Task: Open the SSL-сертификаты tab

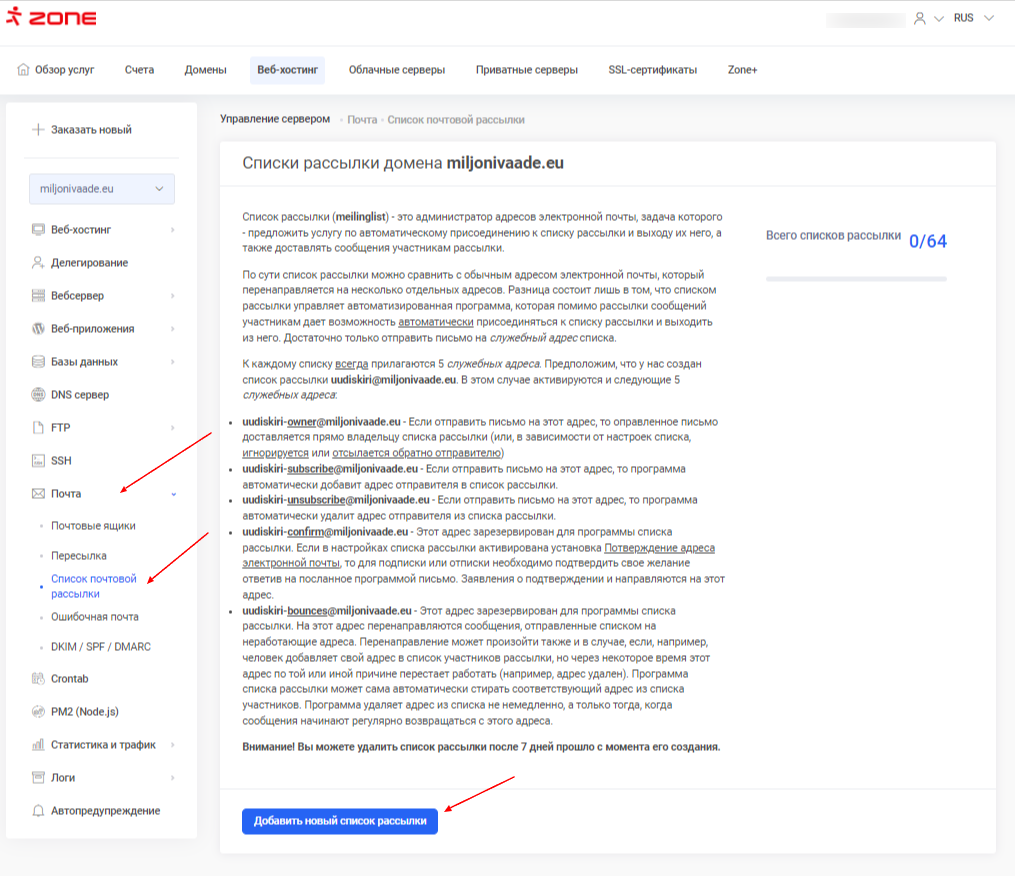Action: (652, 70)
